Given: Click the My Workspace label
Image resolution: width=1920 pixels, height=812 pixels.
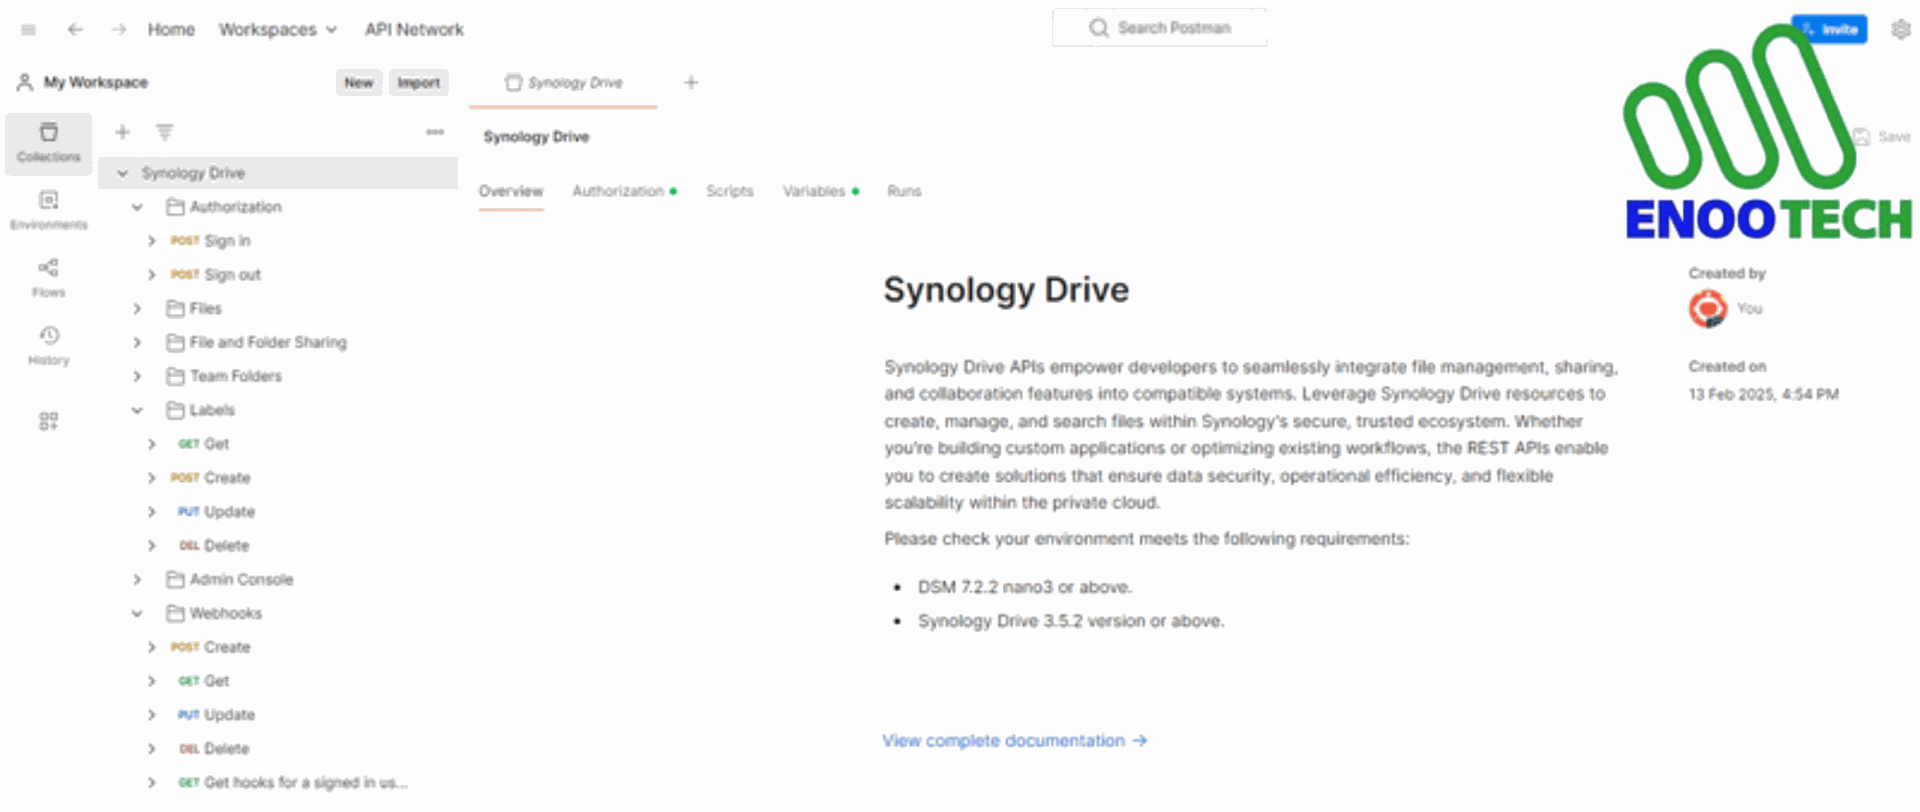Looking at the screenshot, I should [96, 82].
